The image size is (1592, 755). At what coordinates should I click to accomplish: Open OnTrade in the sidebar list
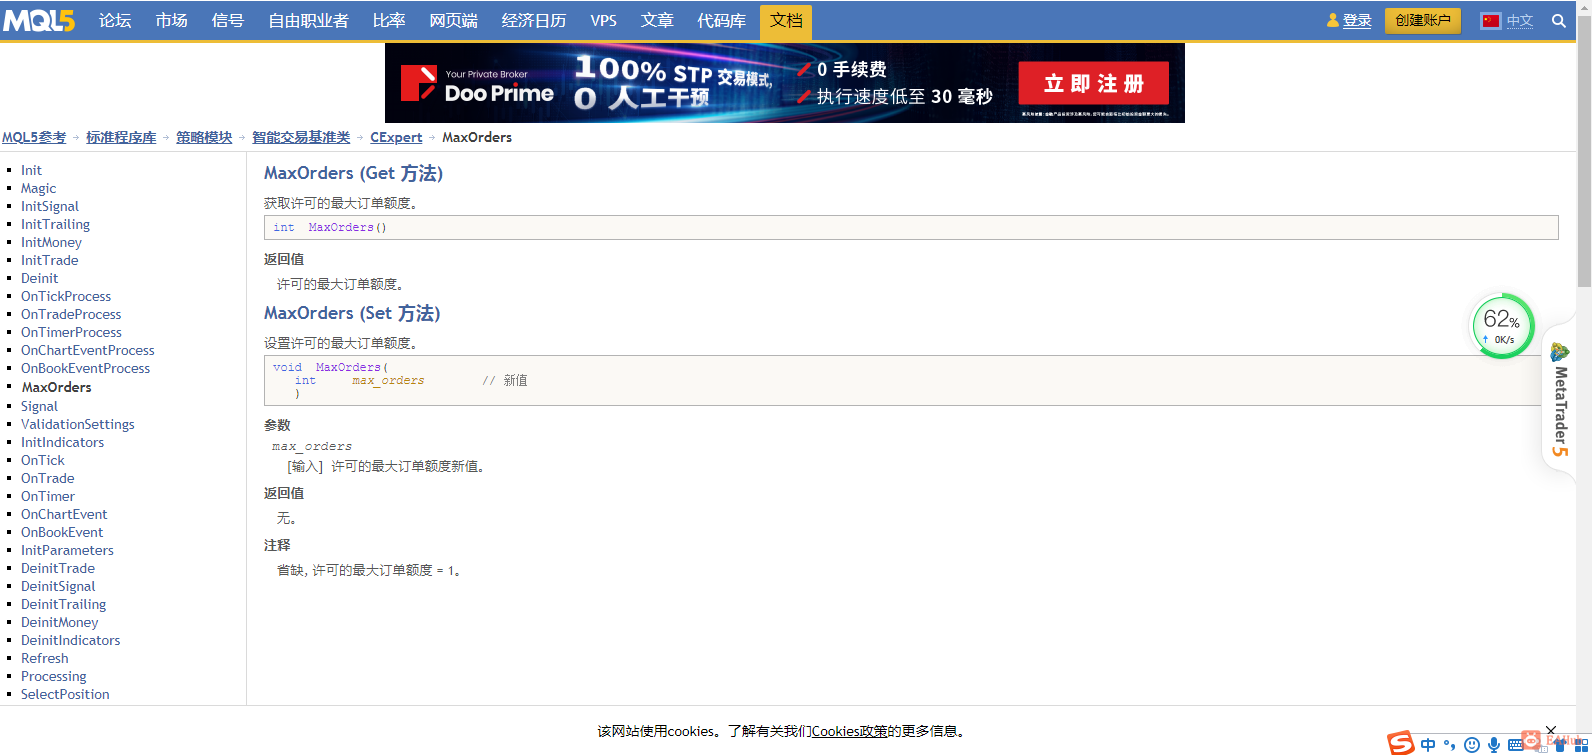(x=47, y=479)
